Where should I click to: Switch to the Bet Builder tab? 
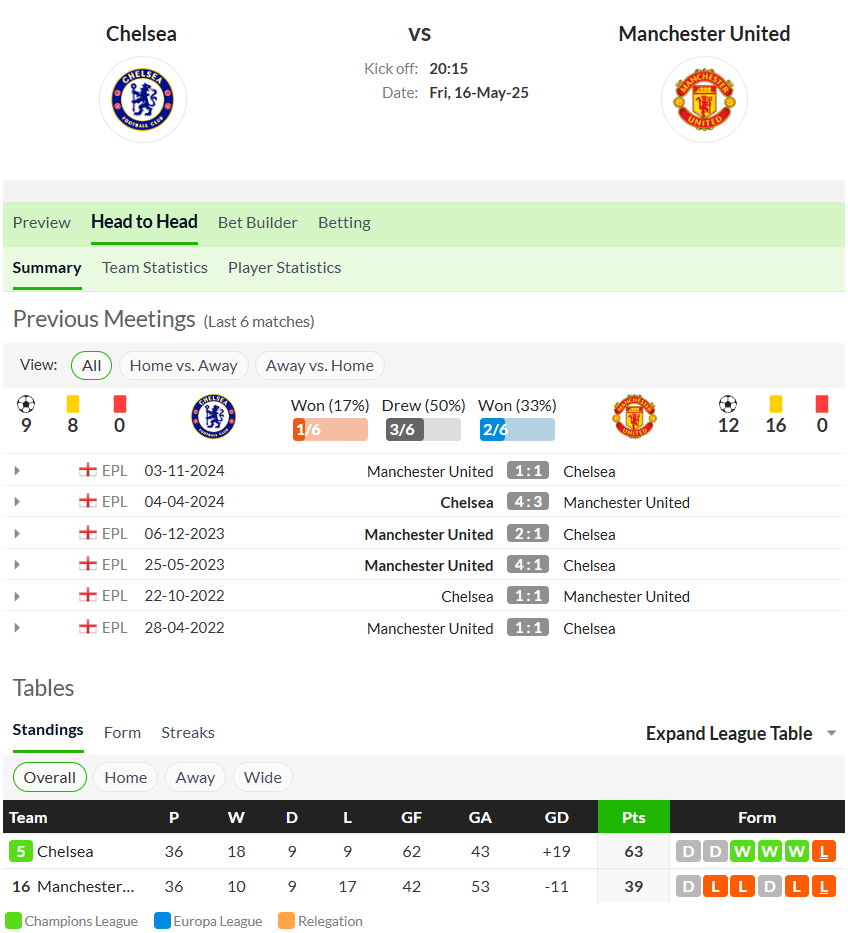click(x=257, y=223)
